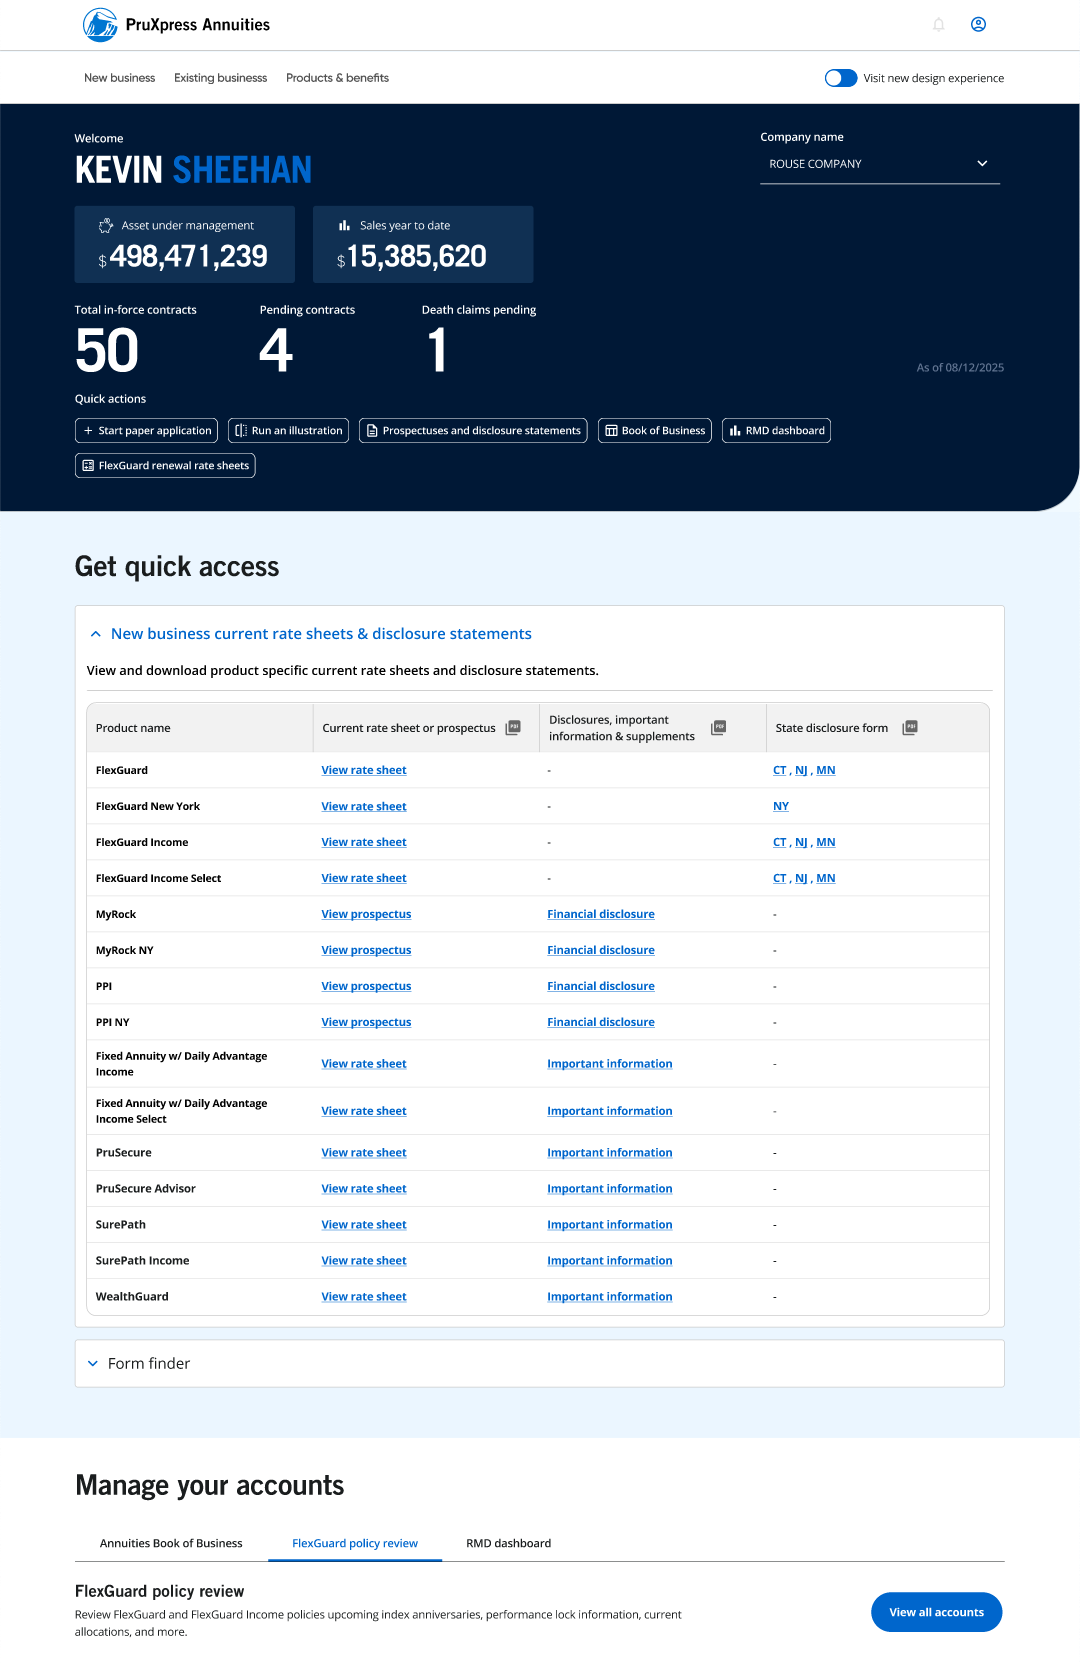View prospectus for MyRock NY

click(366, 950)
